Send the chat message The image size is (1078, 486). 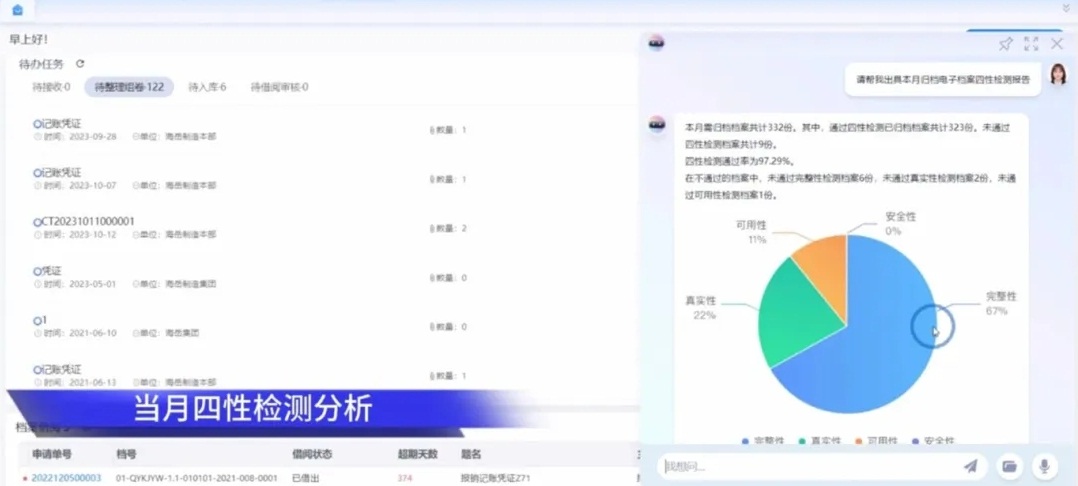pyautogui.click(x=970, y=466)
